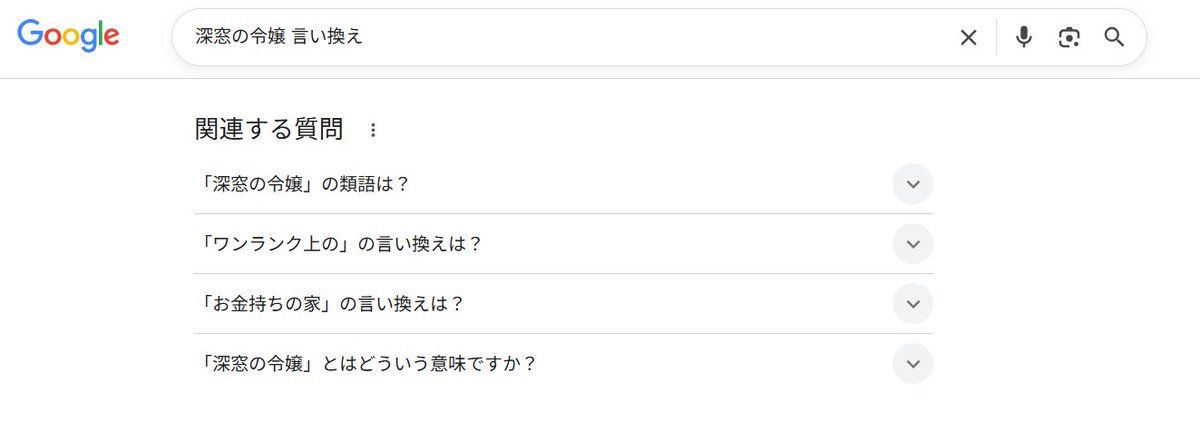Clear the search query with the X icon

tap(968, 38)
